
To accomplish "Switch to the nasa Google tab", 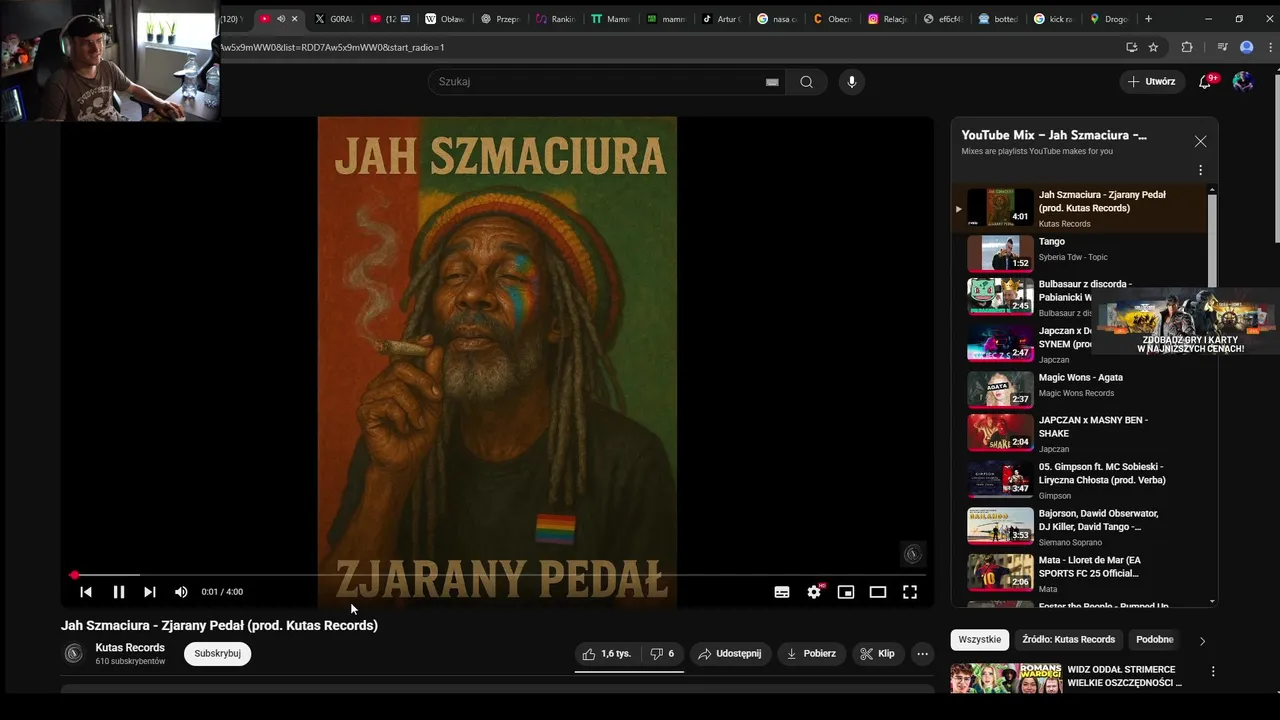I will coord(777,18).
